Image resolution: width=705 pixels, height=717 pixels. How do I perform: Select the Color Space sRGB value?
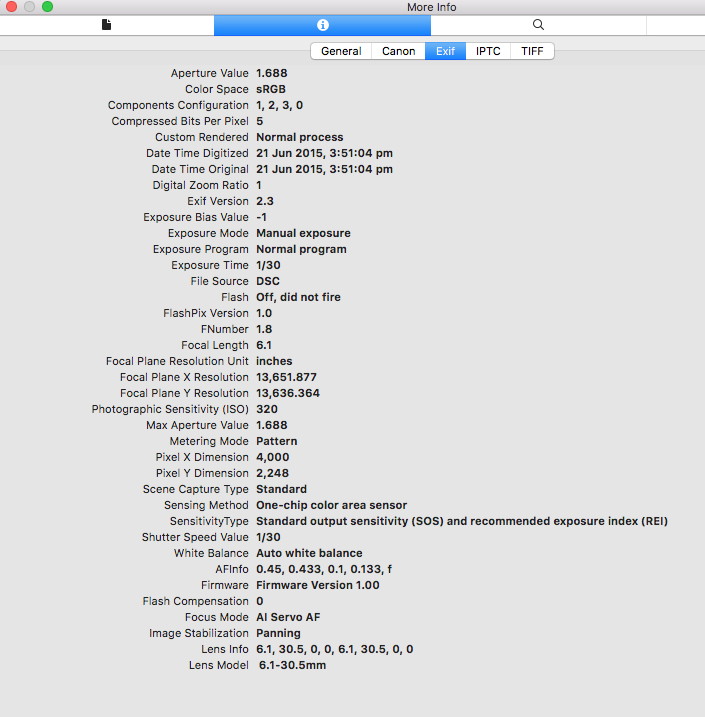point(272,89)
